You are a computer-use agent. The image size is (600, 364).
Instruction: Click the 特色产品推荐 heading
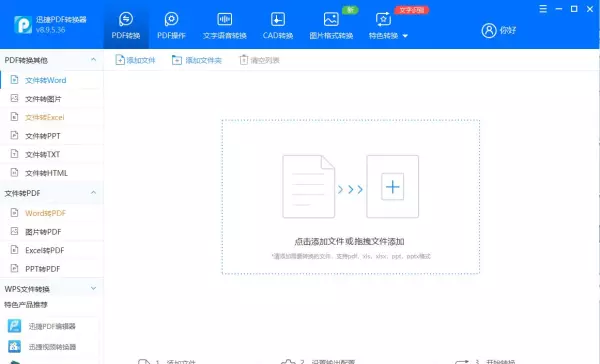(x=26, y=305)
